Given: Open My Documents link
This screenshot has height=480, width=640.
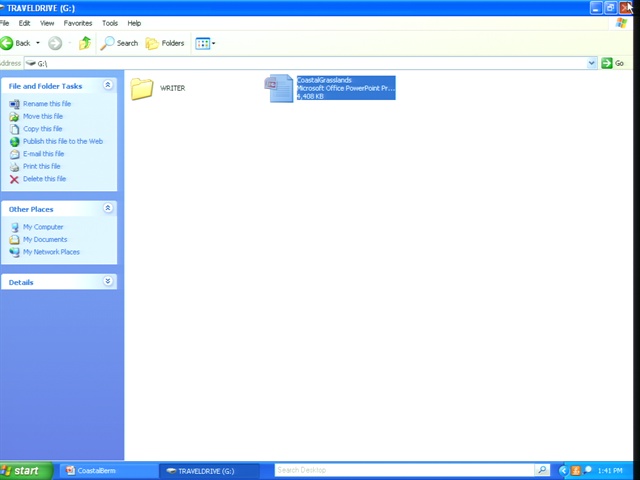Looking at the screenshot, I should coord(45,240).
